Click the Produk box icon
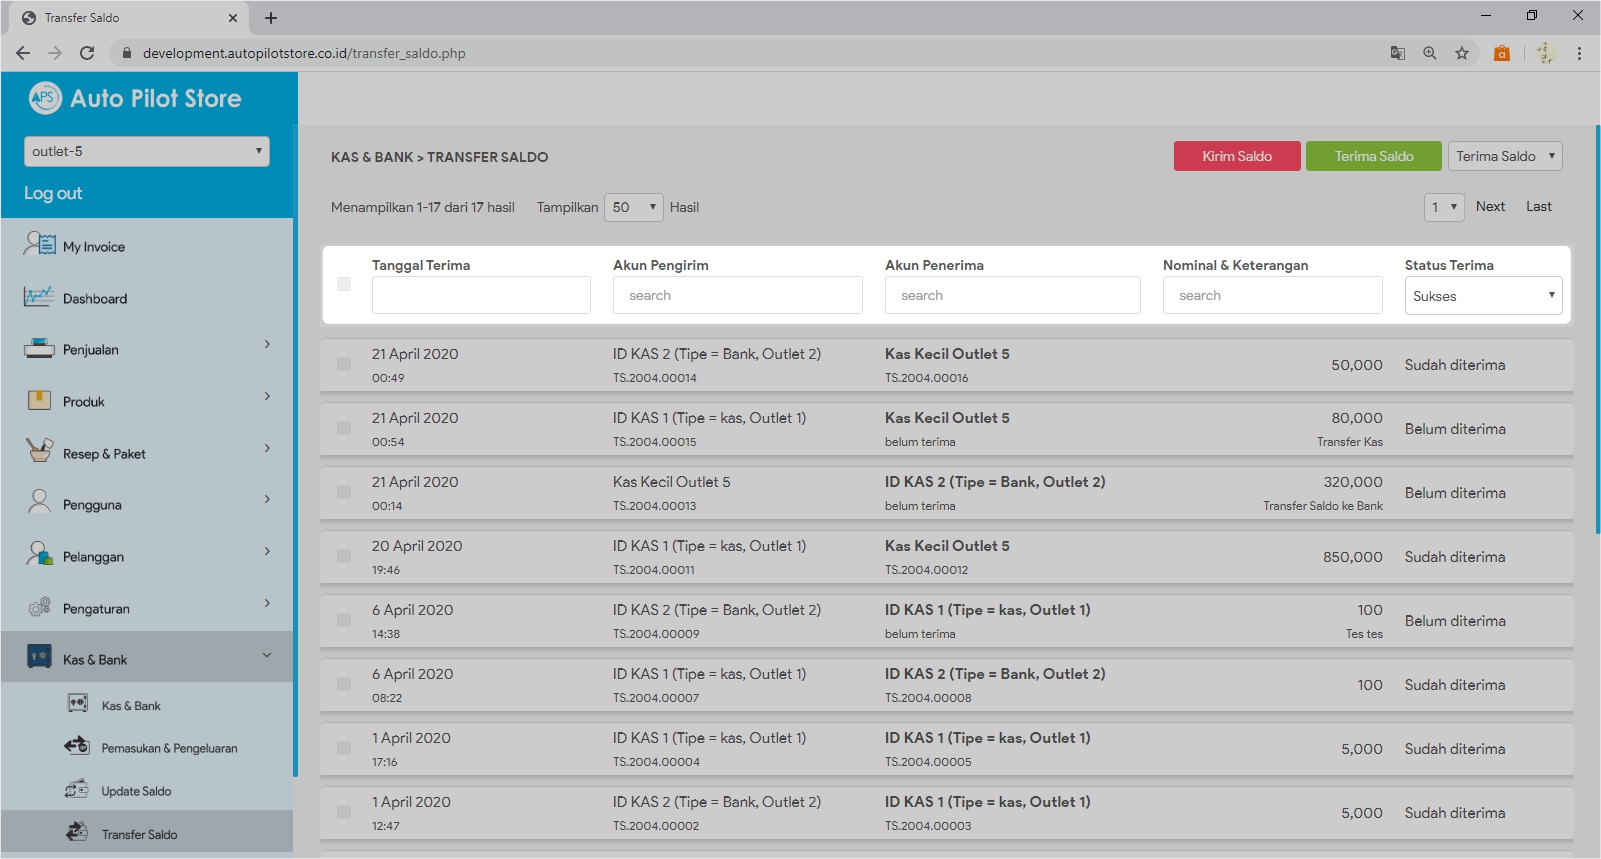 pyautogui.click(x=39, y=401)
